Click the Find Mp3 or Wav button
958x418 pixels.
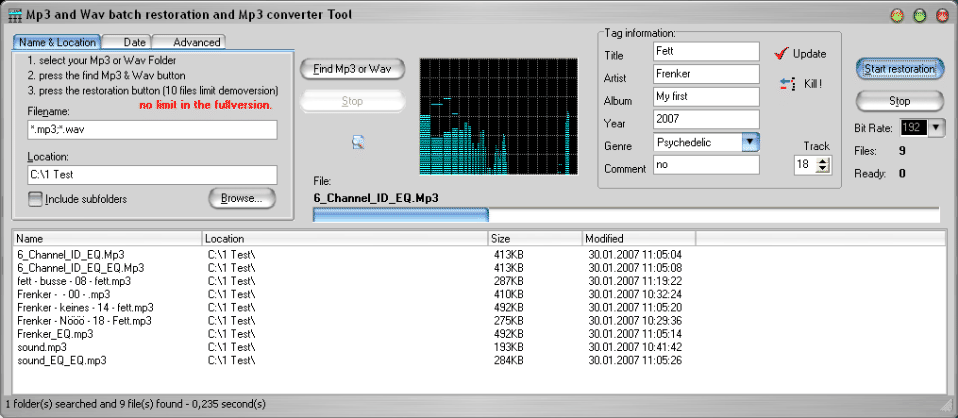pos(352,69)
